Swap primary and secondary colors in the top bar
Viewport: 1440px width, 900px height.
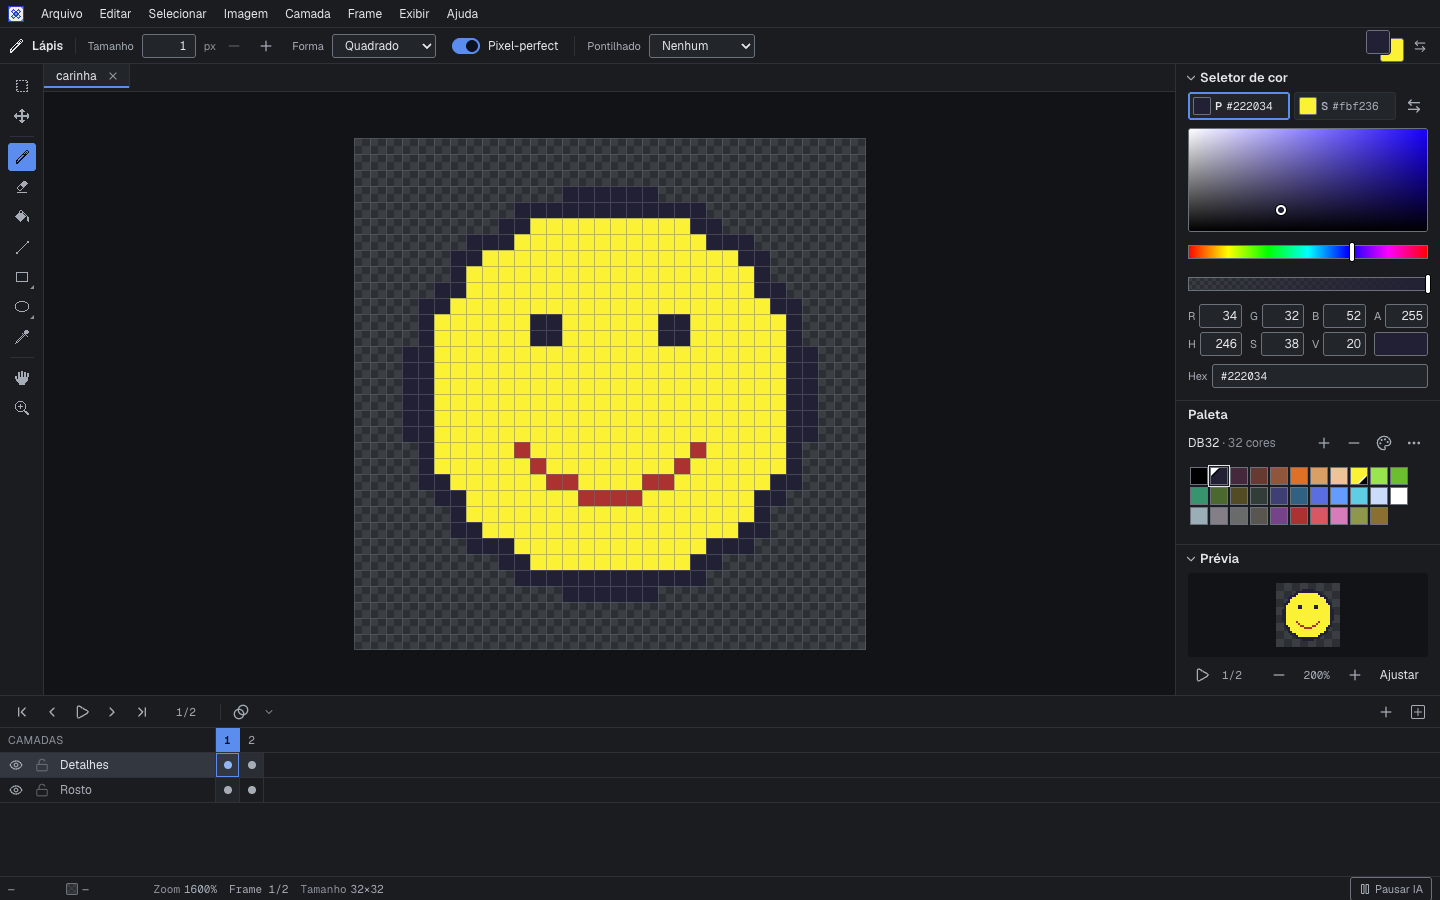click(x=1420, y=46)
